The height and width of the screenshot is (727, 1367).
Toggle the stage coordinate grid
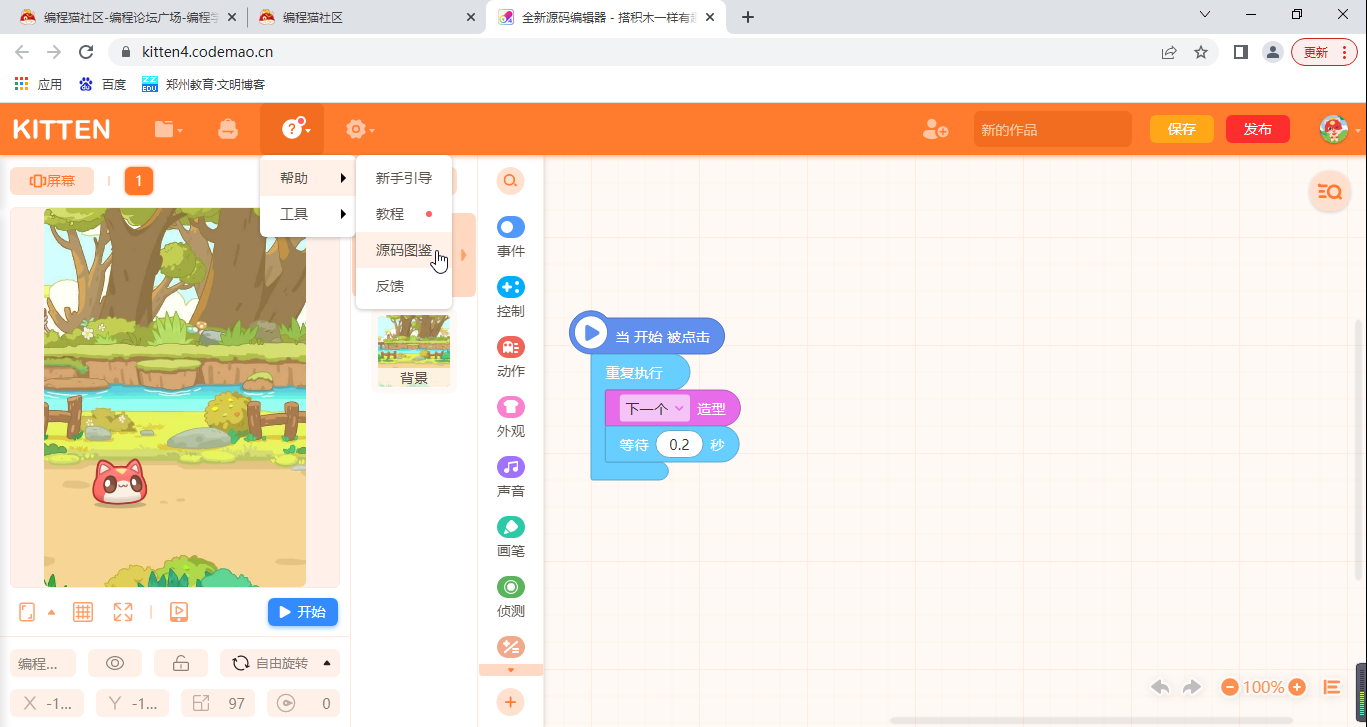coord(83,612)
